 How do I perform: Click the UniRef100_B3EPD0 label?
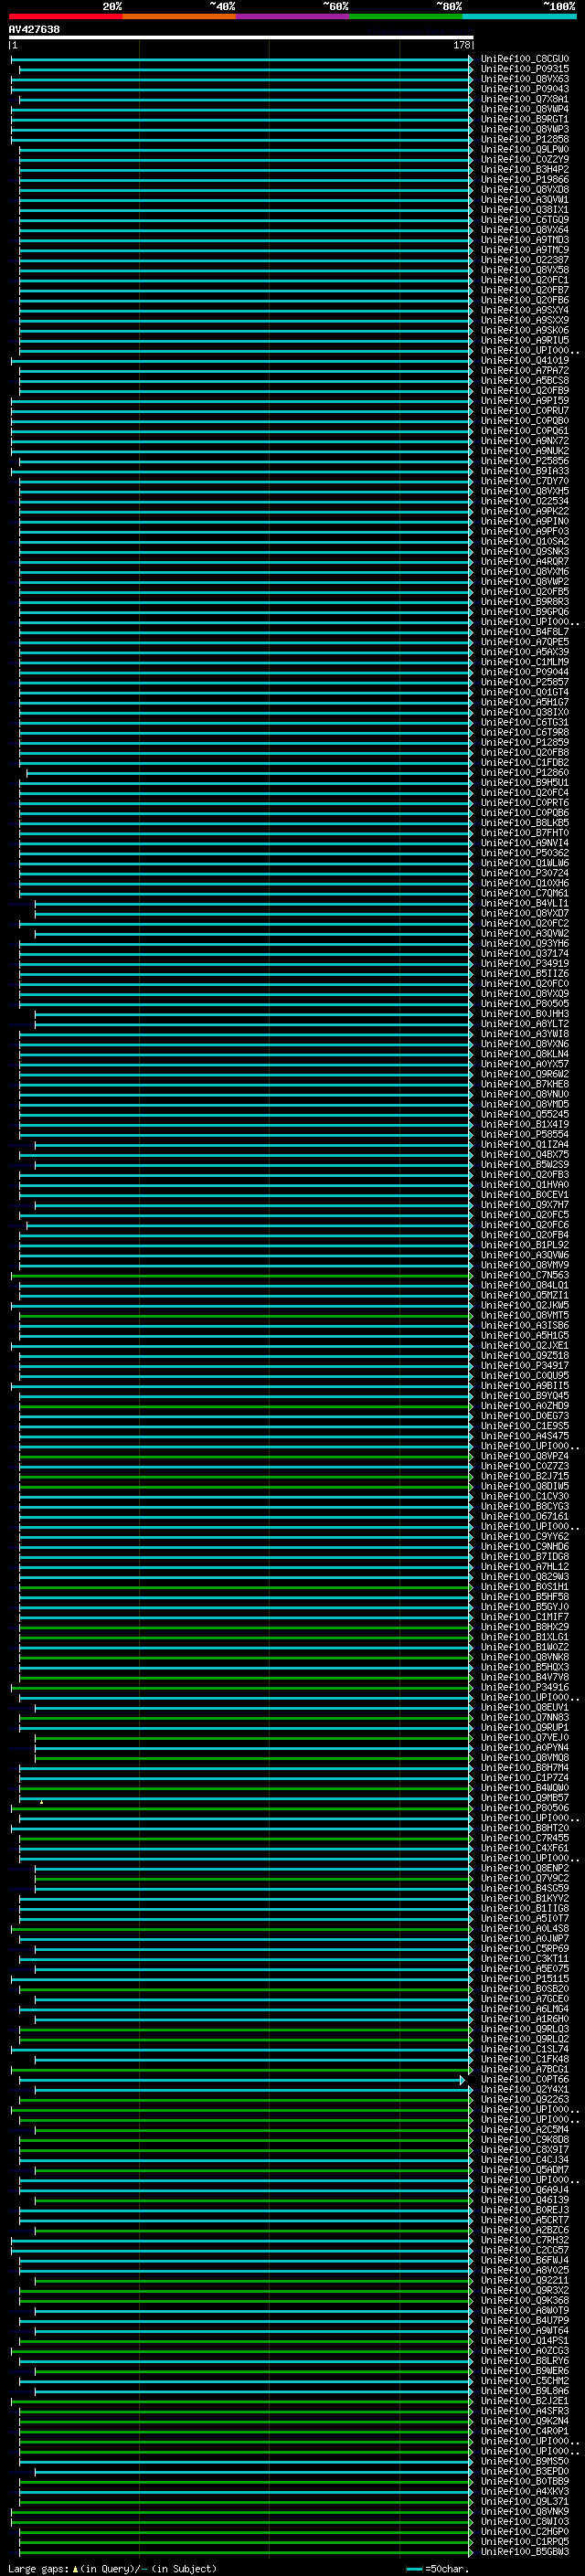[525, 2471]
